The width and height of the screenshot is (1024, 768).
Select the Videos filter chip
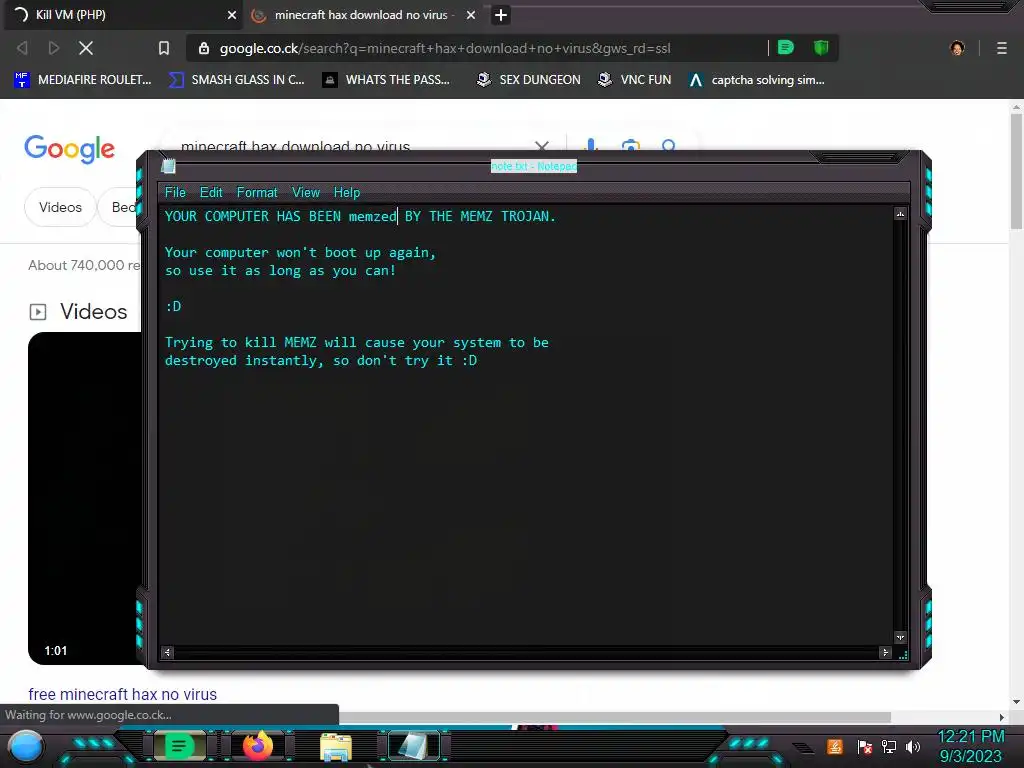coord(60,207)
